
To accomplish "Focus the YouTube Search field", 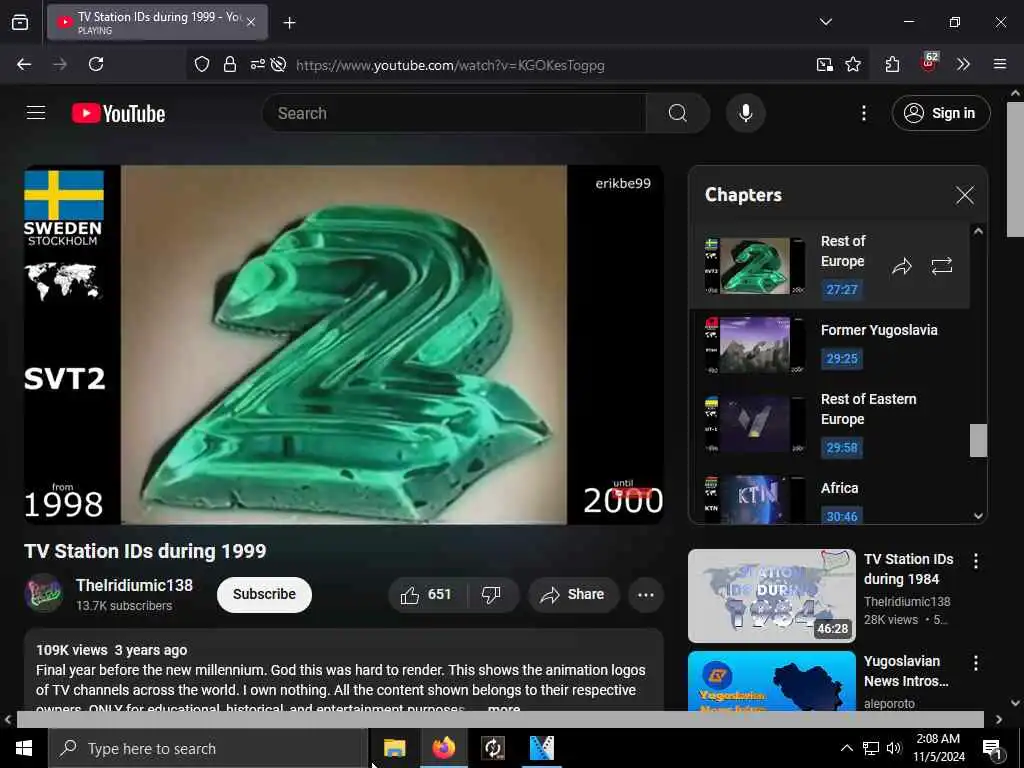I will click(455, 113).
